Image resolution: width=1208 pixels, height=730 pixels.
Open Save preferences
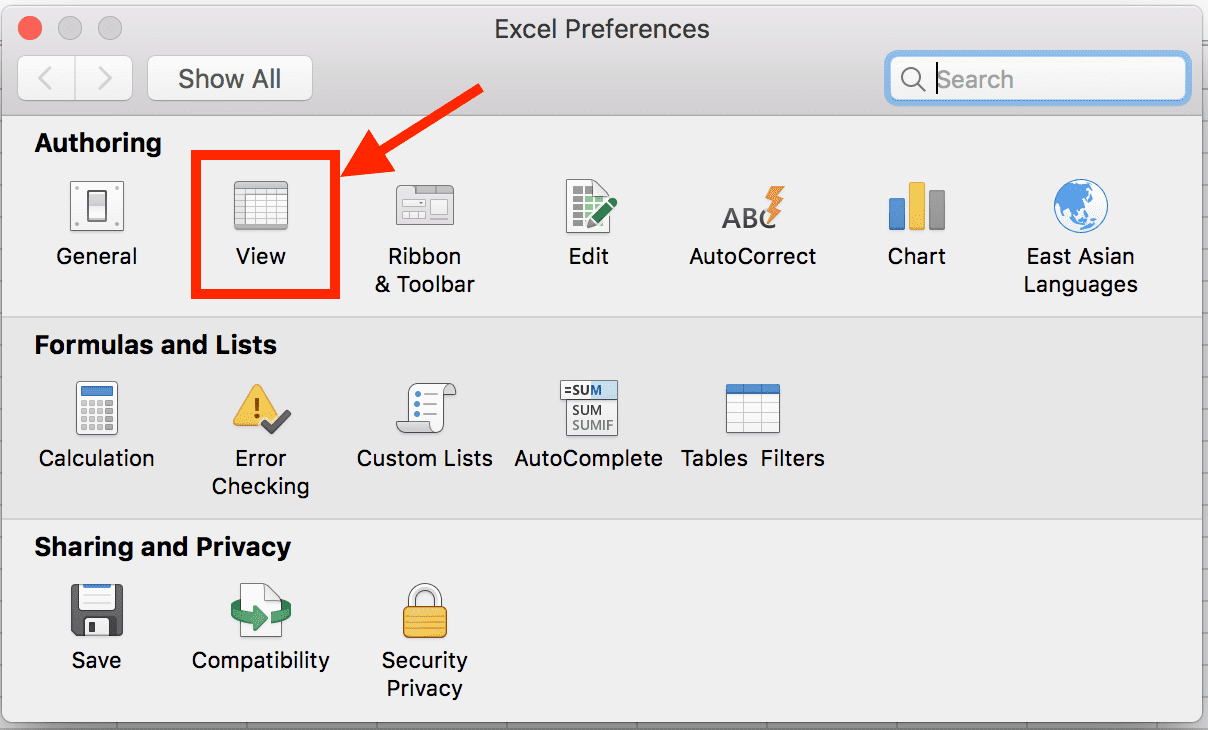(x=97, y=611)
